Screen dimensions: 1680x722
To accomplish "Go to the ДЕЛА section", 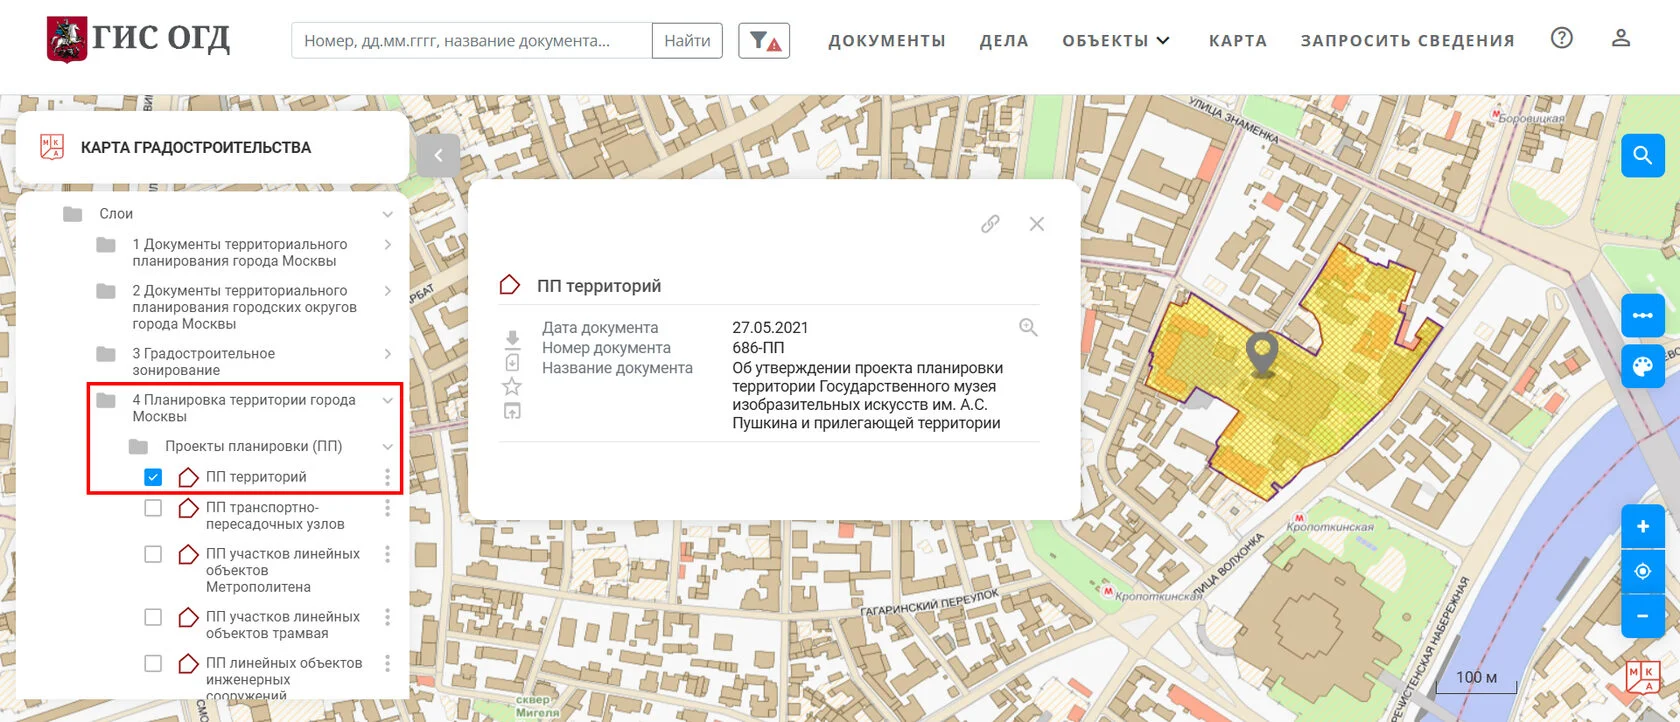I will [x=1003, y=41].
